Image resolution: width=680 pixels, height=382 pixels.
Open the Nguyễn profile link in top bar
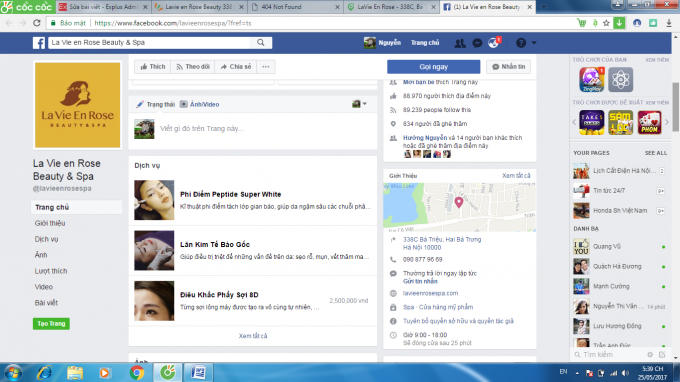[x=382, y=42]
